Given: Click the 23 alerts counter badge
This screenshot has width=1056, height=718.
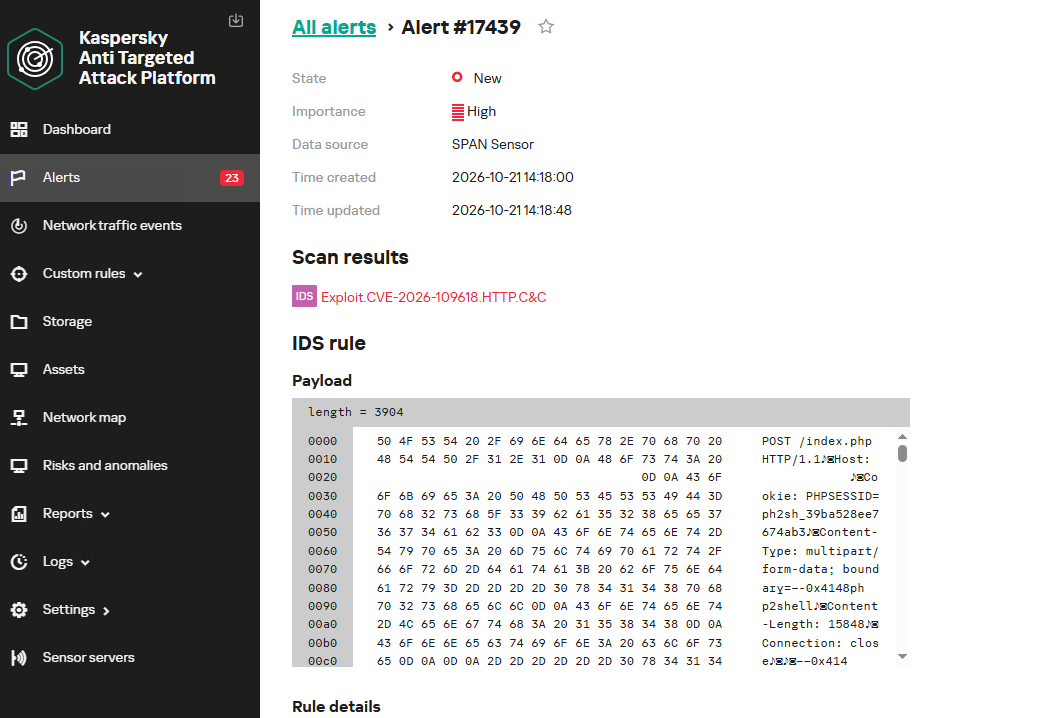Looking at the screenshot, I should pos(232,178).
